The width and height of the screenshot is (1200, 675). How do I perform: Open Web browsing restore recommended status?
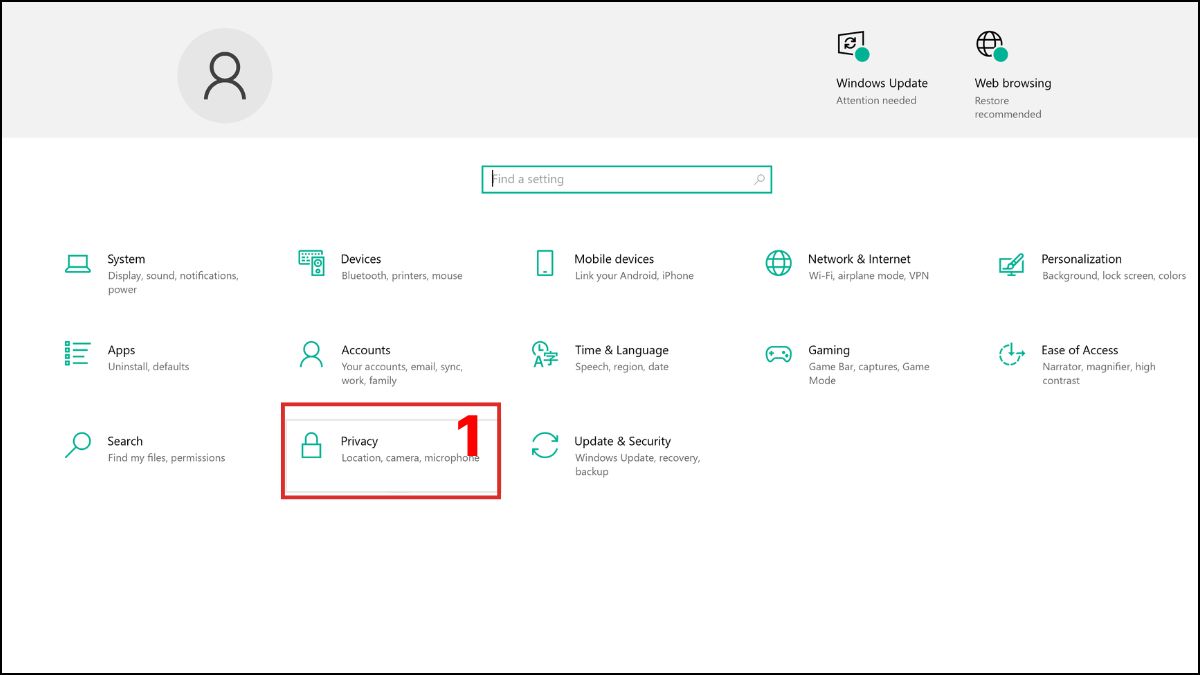pyautogui.click(x=1012, y=84)
